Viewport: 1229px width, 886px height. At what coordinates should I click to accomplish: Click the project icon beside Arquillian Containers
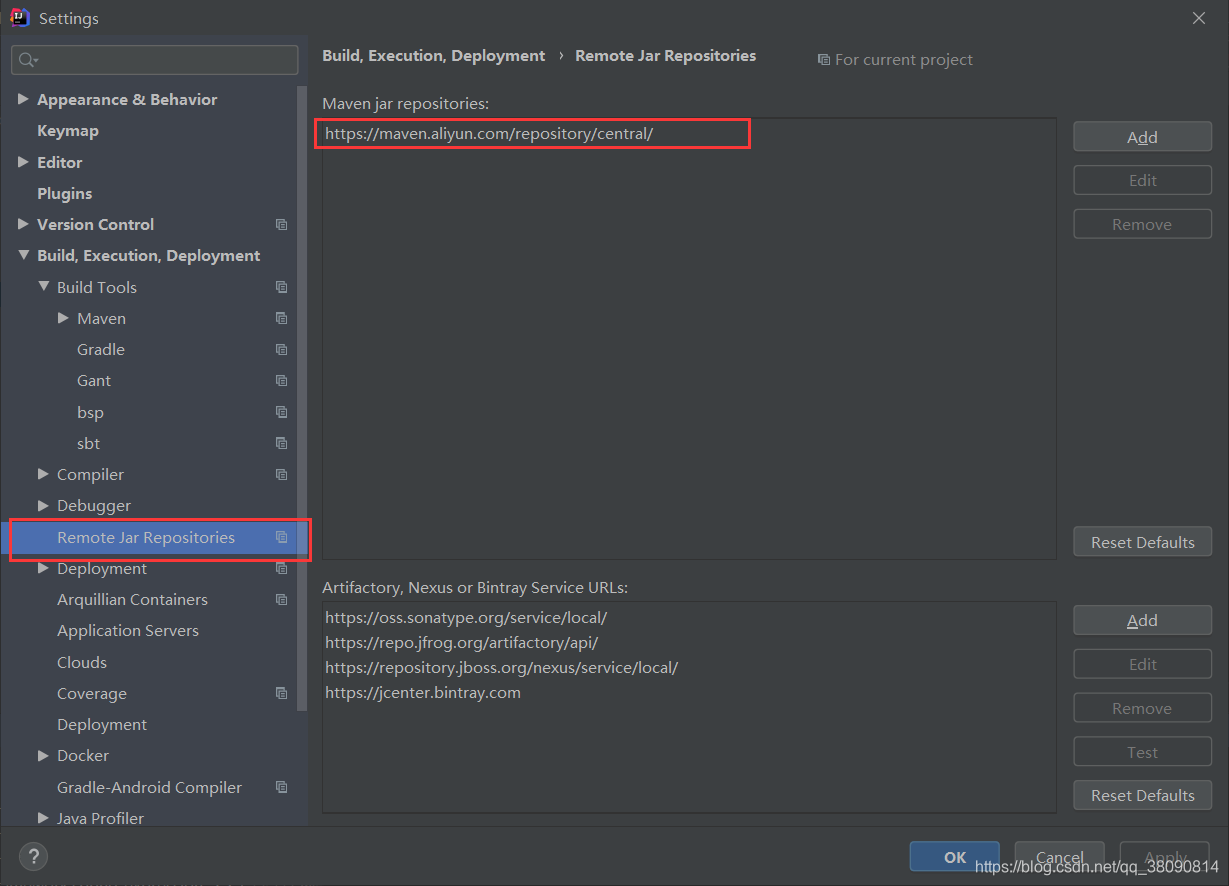[x=281, y=600]
